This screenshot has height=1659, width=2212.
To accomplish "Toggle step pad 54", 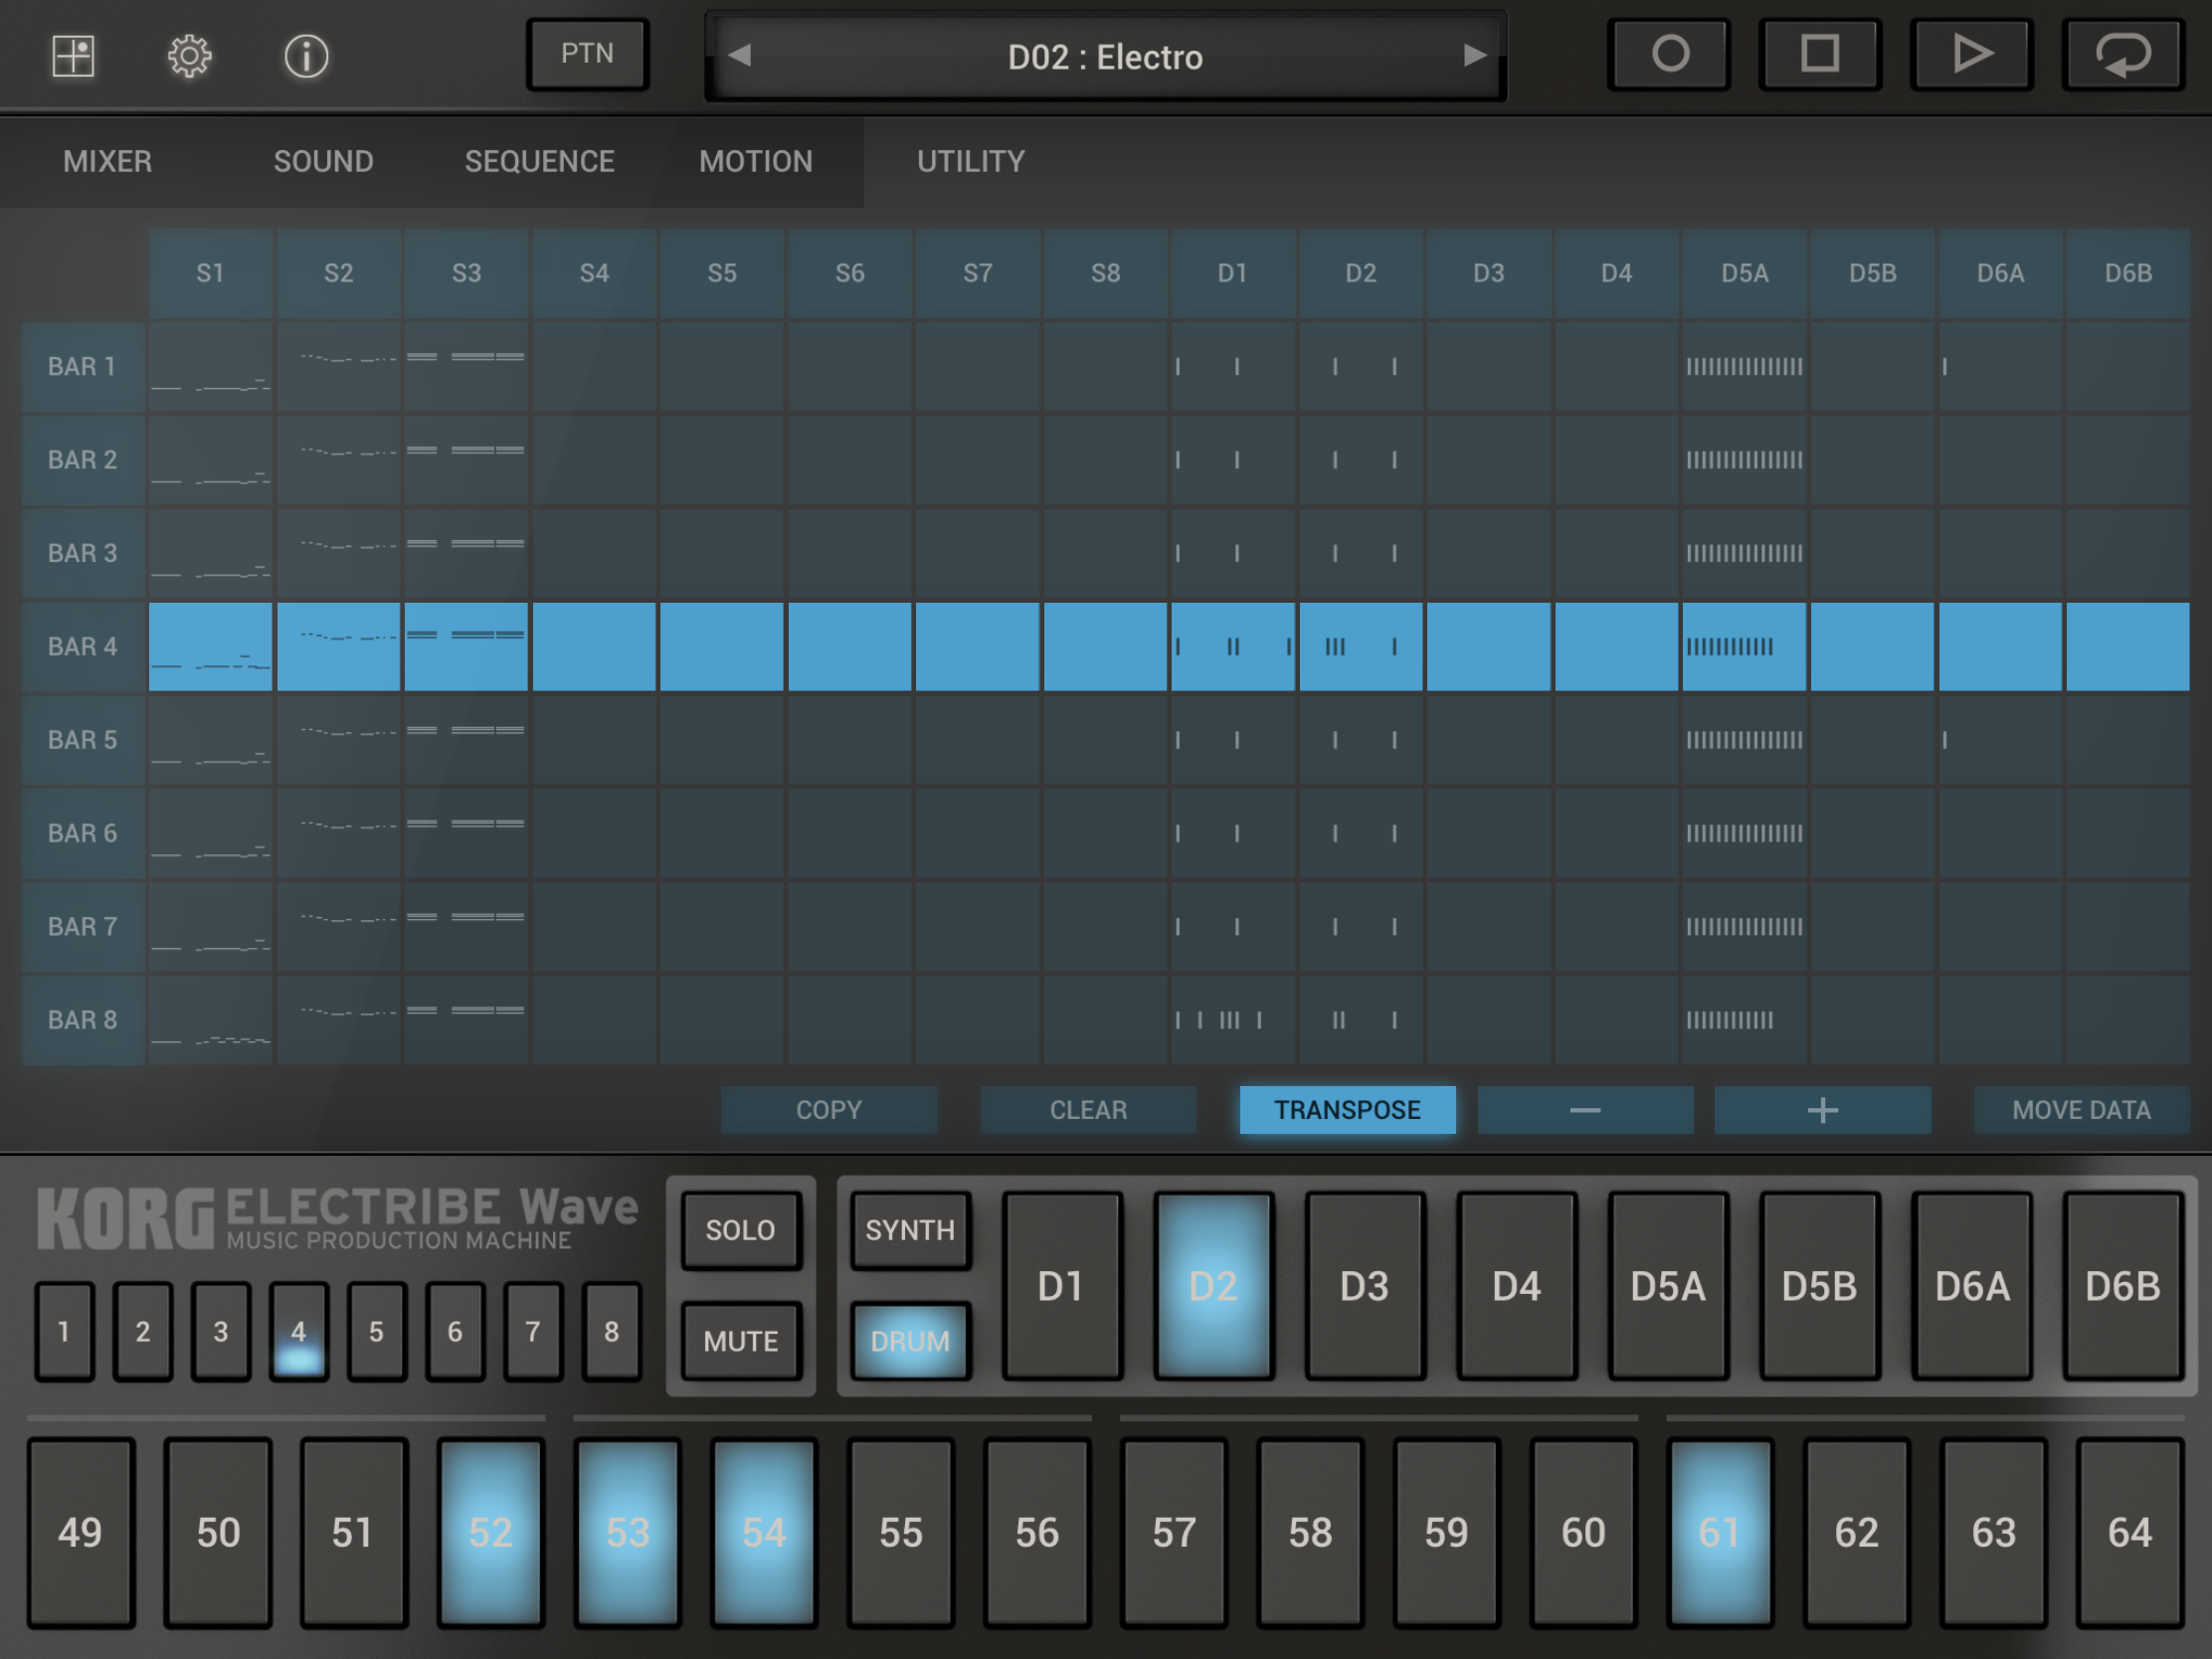I will (764, 1532).
